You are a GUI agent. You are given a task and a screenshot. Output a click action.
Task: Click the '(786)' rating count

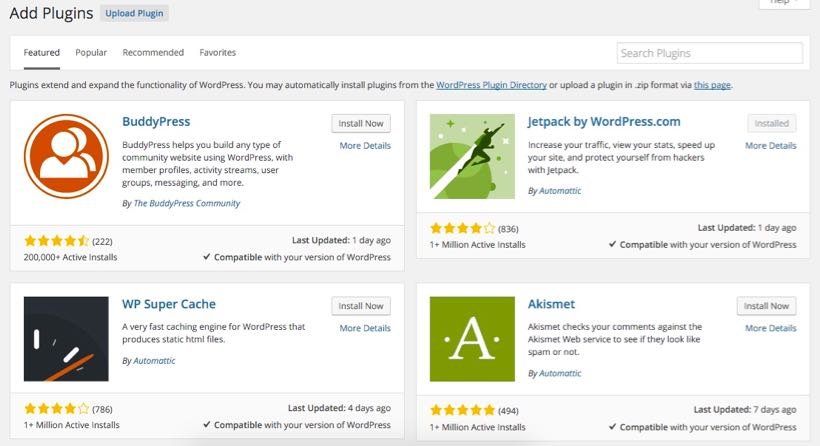[102, 409]
